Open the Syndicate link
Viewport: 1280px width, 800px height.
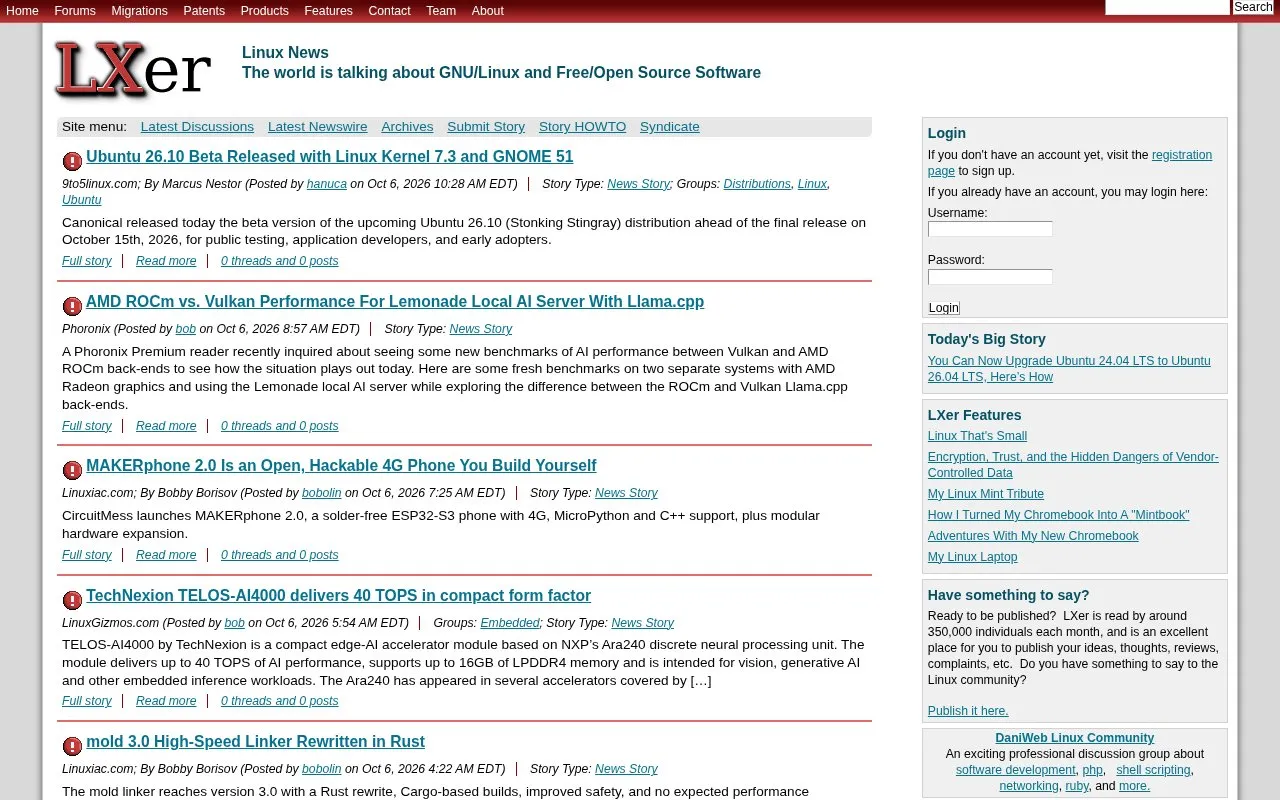(x=670, y=127)
